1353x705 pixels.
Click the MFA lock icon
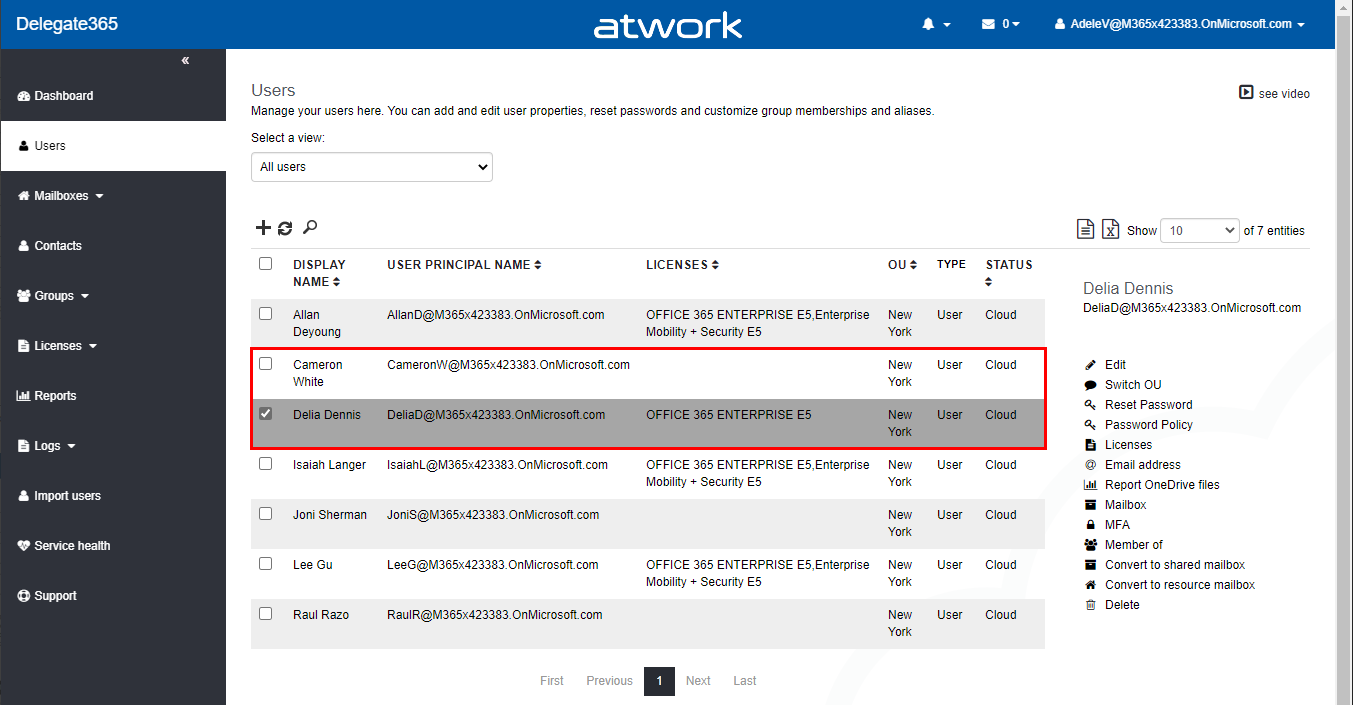pos(1090,525)
